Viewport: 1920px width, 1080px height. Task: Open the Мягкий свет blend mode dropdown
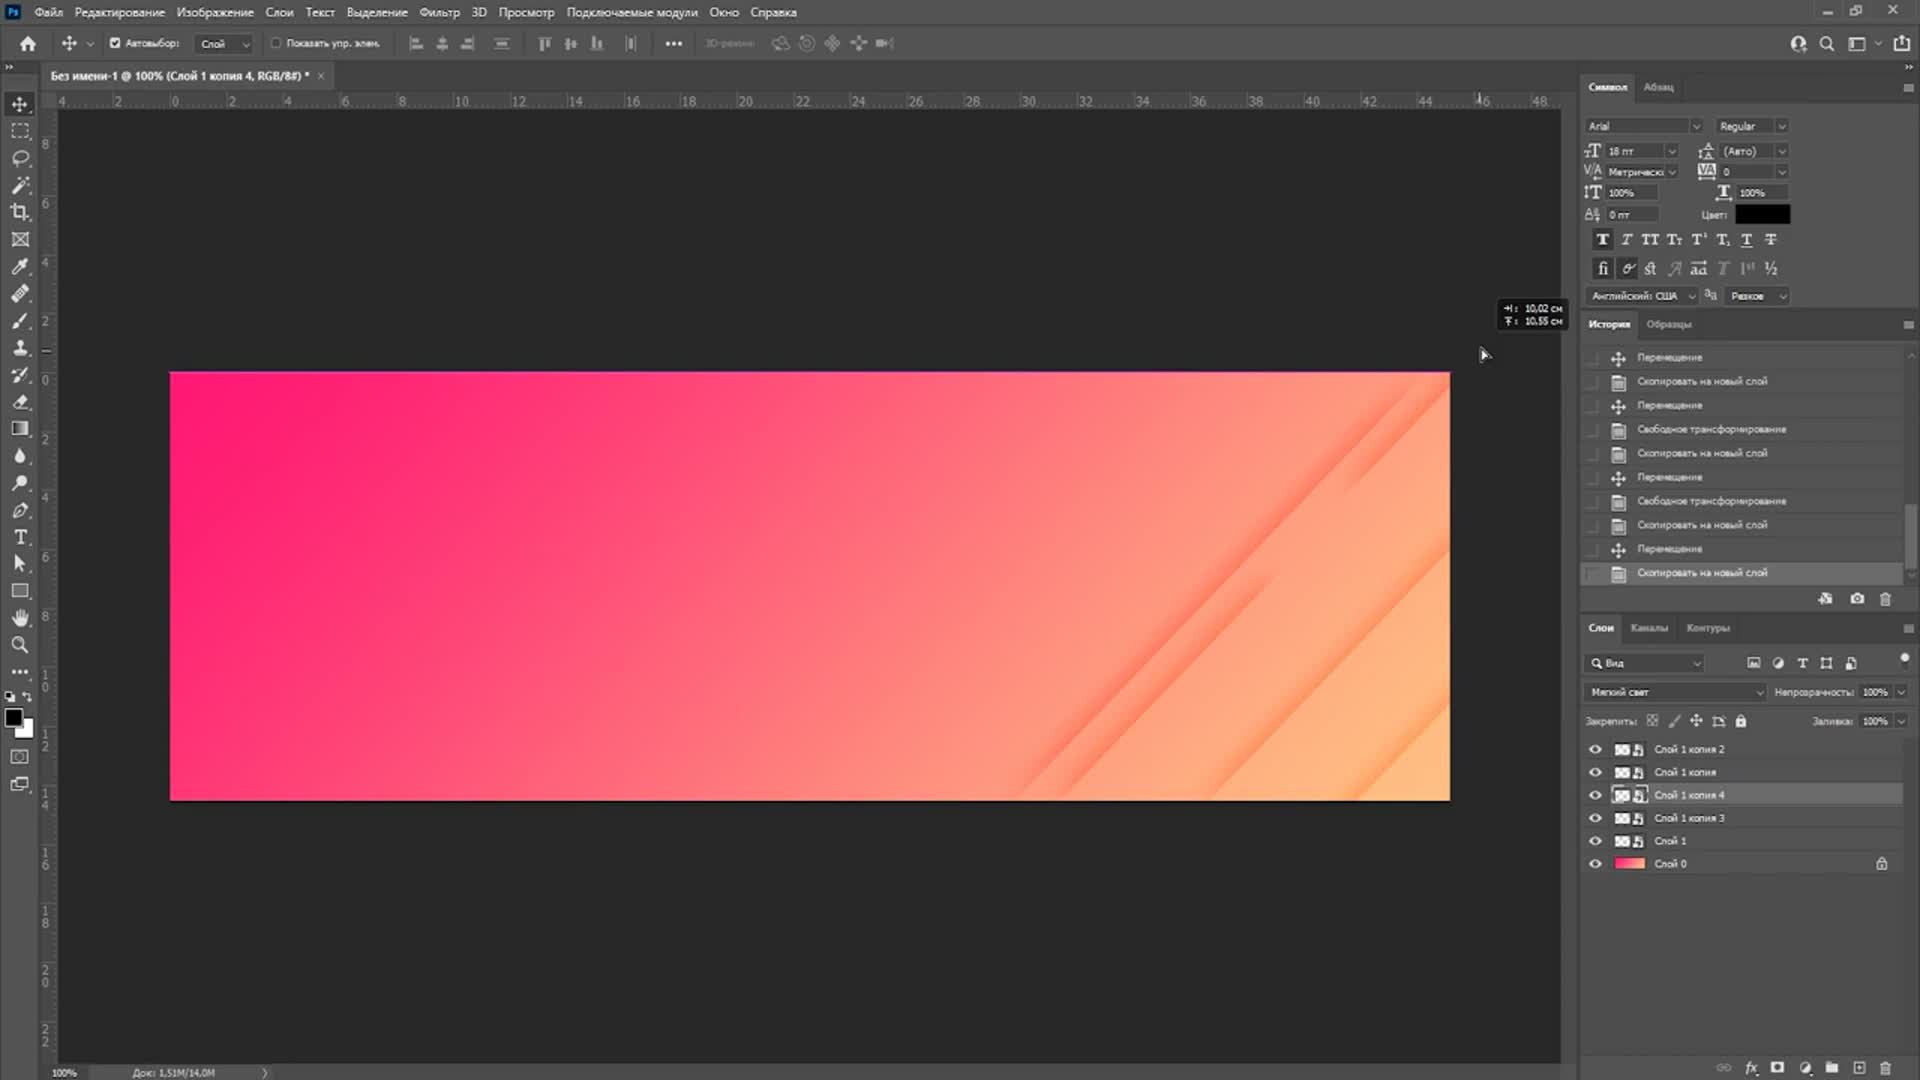1675,692
